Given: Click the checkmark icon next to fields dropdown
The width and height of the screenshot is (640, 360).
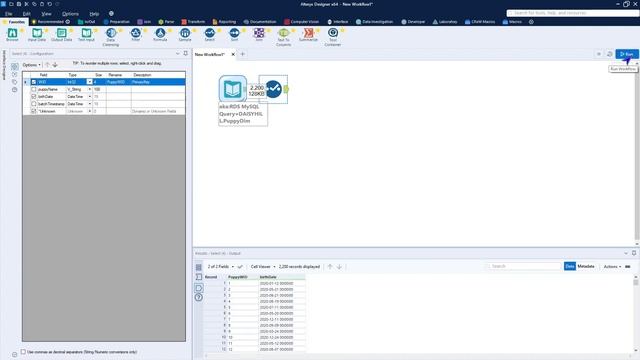Looking at the screenshot, I should [x=240, y=267].
